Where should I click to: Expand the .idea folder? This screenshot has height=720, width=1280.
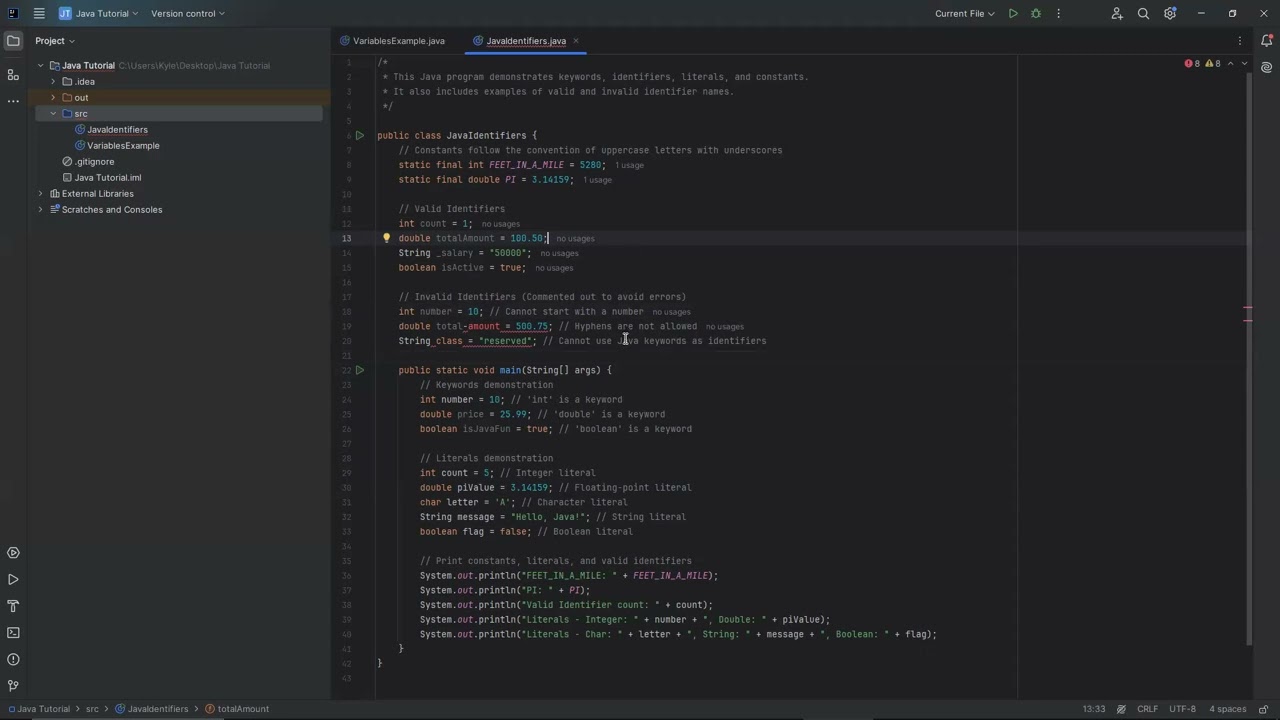(x=53, y=82)
